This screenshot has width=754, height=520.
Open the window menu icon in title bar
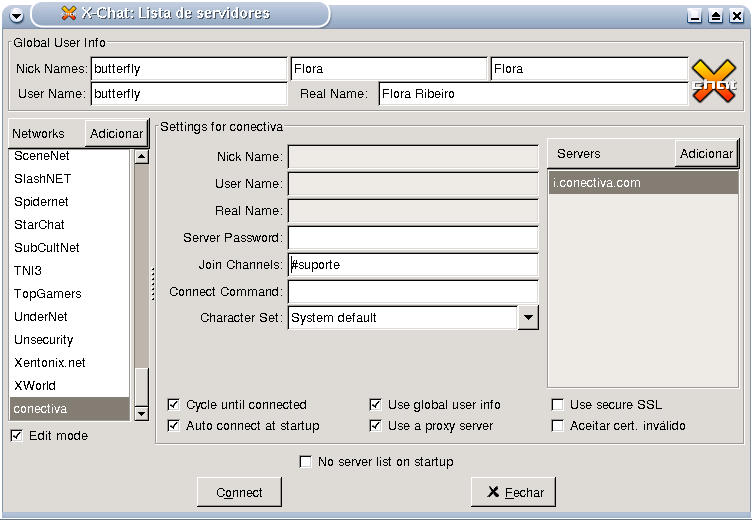[16, 15]
